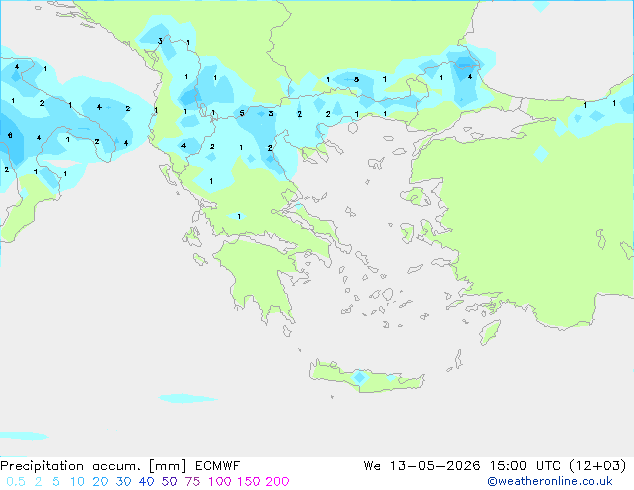634x490 pixels.
Task: Click the '(12+03)' forecast offset text
Action: tap(598, 466)
